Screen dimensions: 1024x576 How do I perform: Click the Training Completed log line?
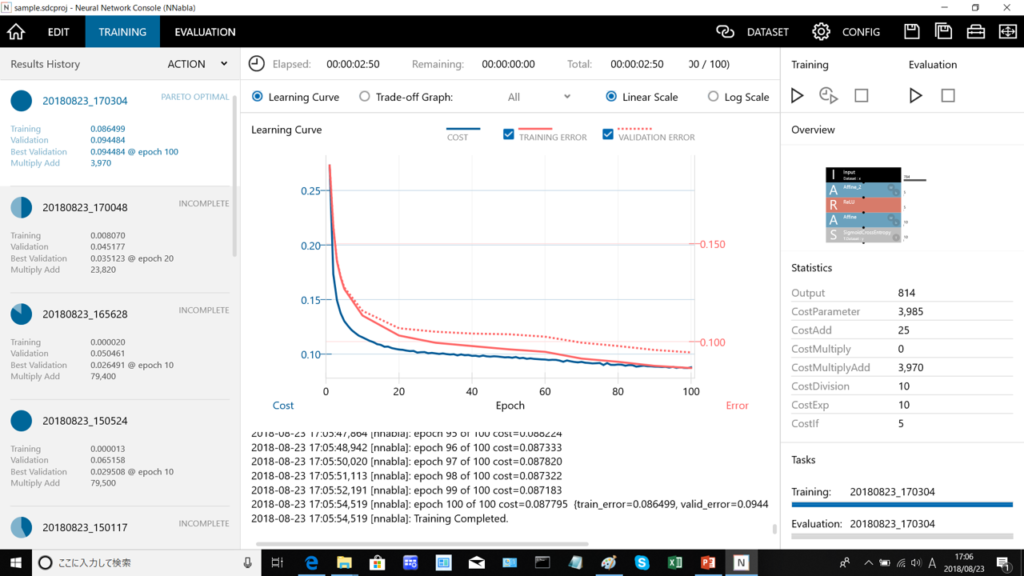tap(379, 519)
